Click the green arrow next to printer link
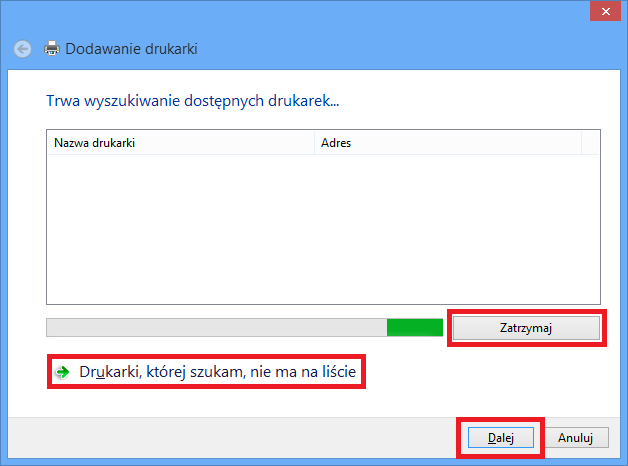Screen dimensions: 628x466 62,372
